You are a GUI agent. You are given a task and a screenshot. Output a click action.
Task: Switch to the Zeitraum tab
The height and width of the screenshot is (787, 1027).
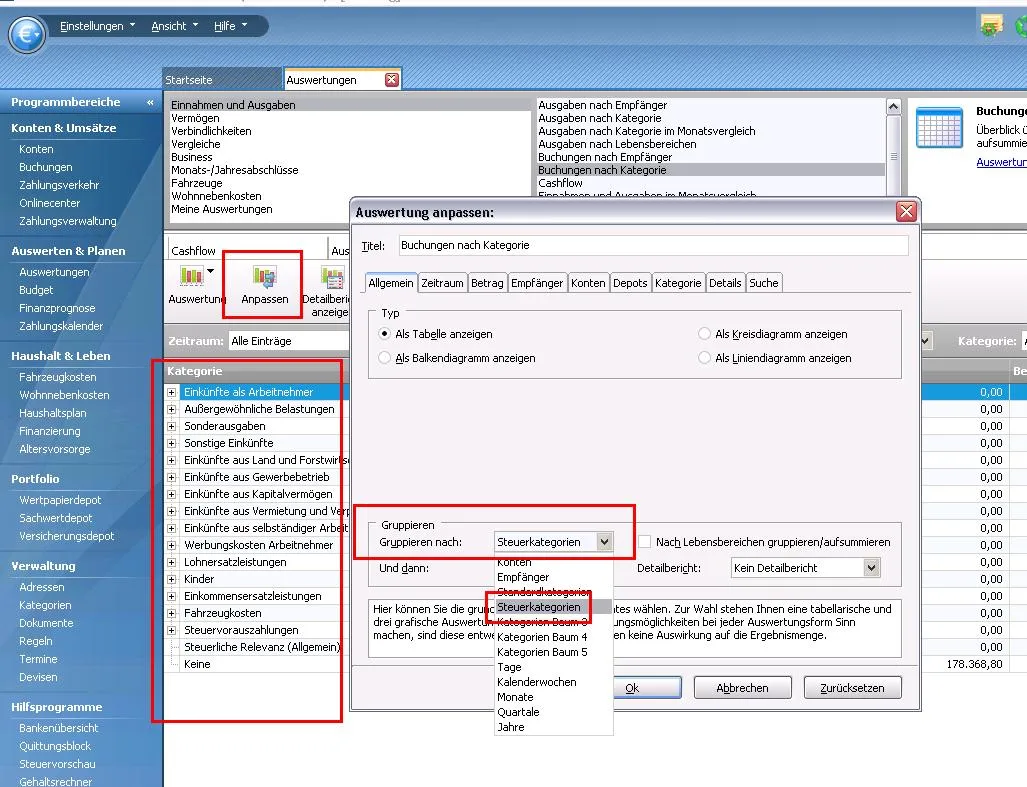[442, 283]
